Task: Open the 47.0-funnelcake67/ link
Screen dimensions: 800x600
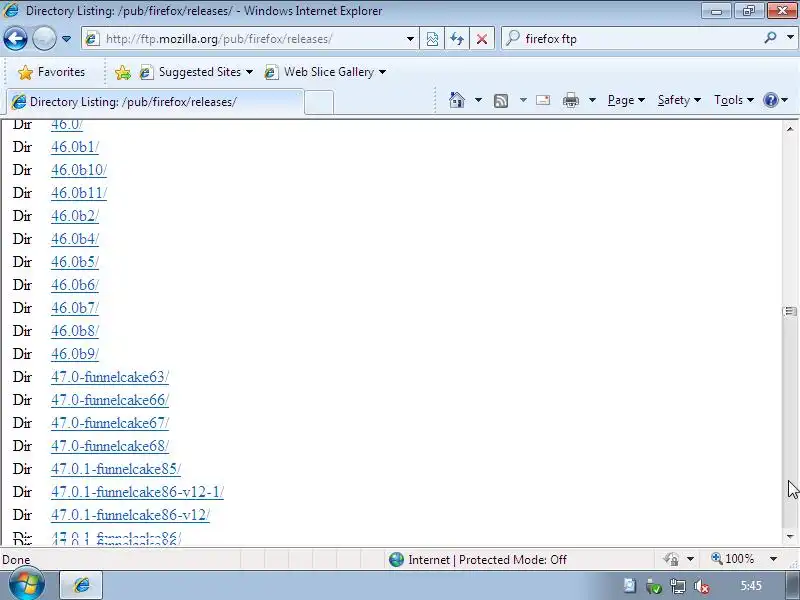Action: (110, 423)
